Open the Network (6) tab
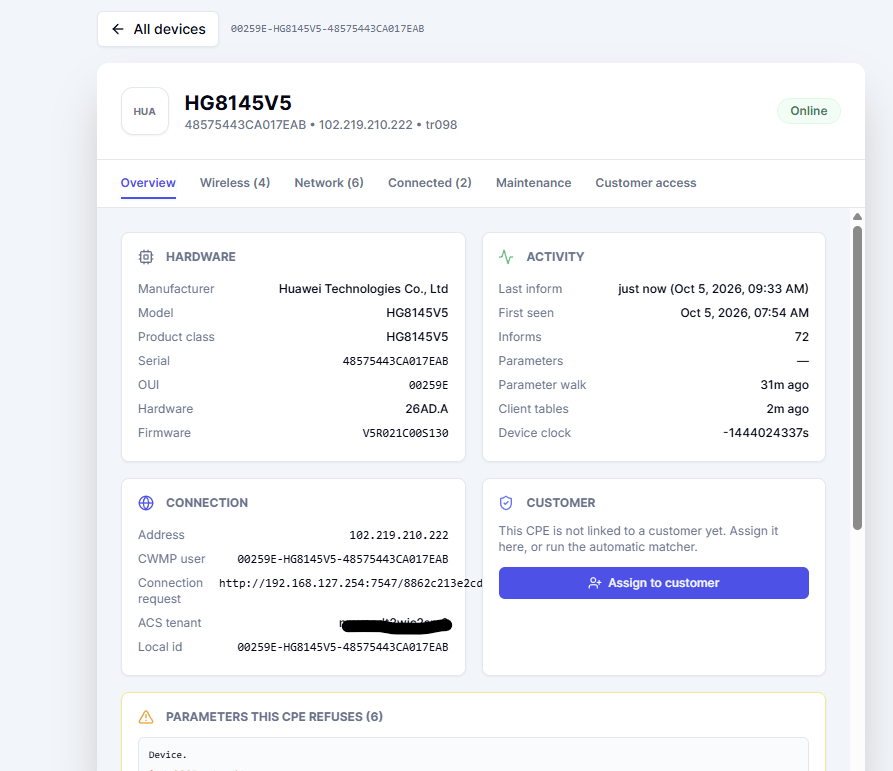 [x=329, y=183]
